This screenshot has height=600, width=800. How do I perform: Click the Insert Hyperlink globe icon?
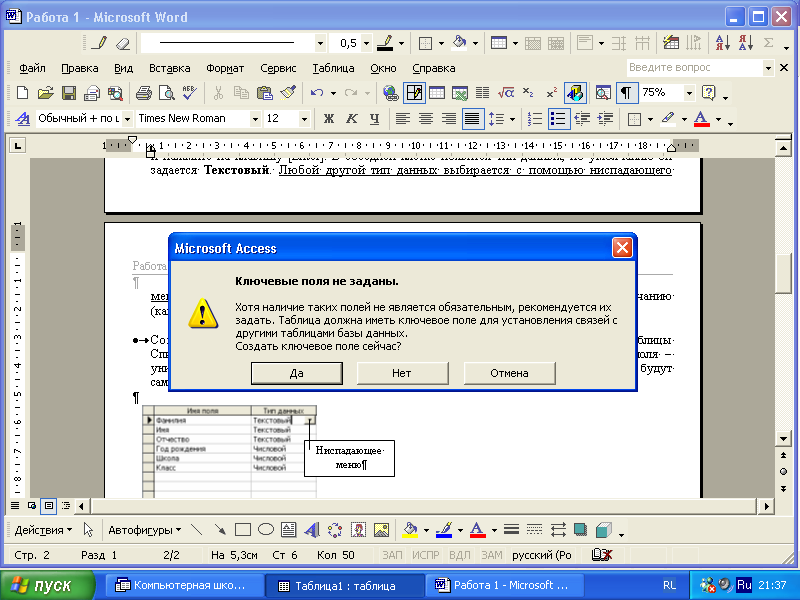391,93
